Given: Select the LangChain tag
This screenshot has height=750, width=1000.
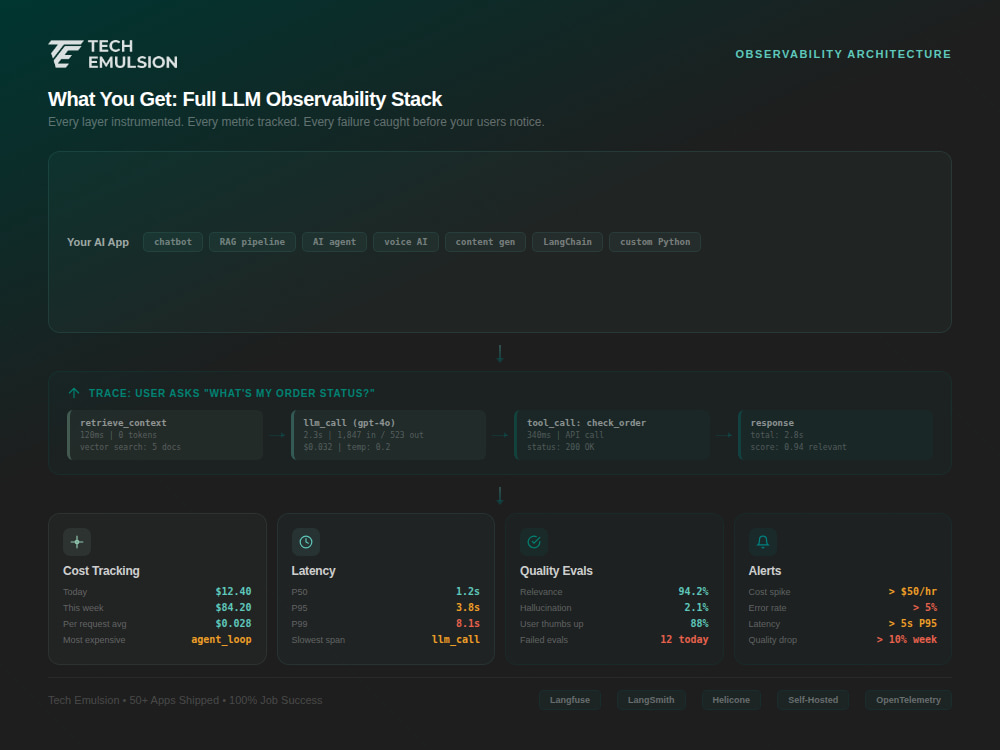Looking at the screenshot, I should (x=567, y=242).
